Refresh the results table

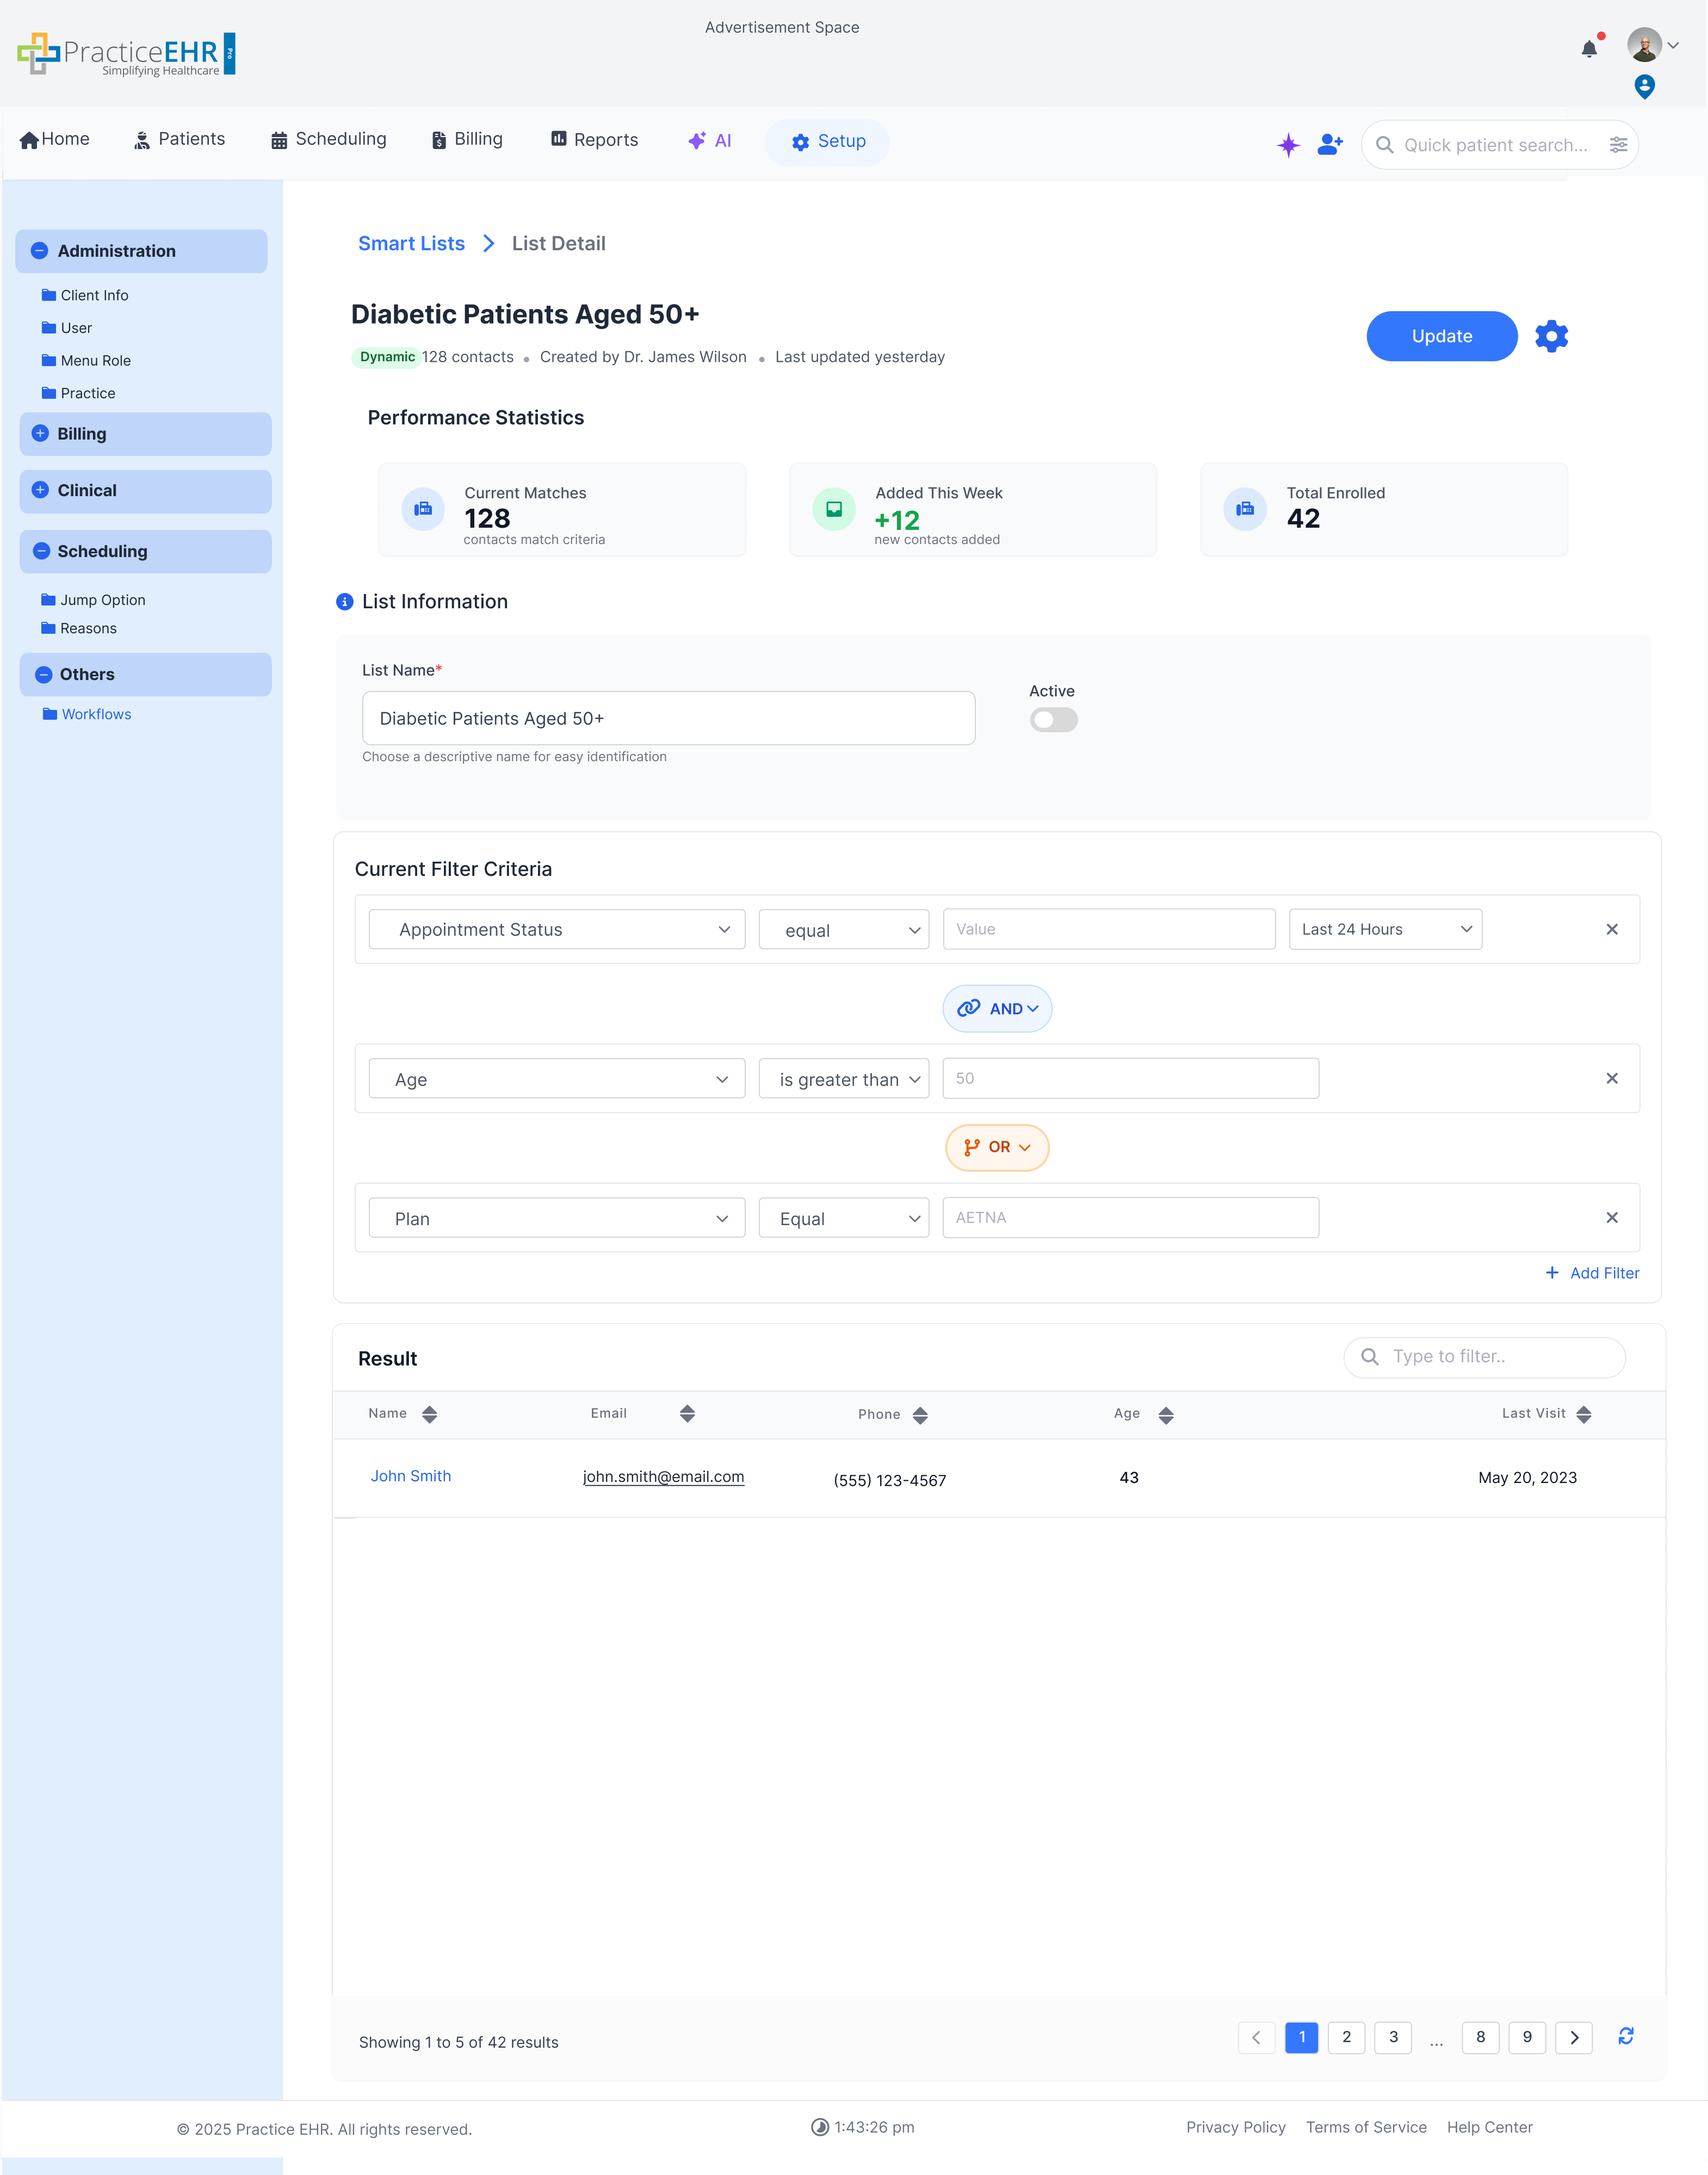(x=1627, y=2037)
